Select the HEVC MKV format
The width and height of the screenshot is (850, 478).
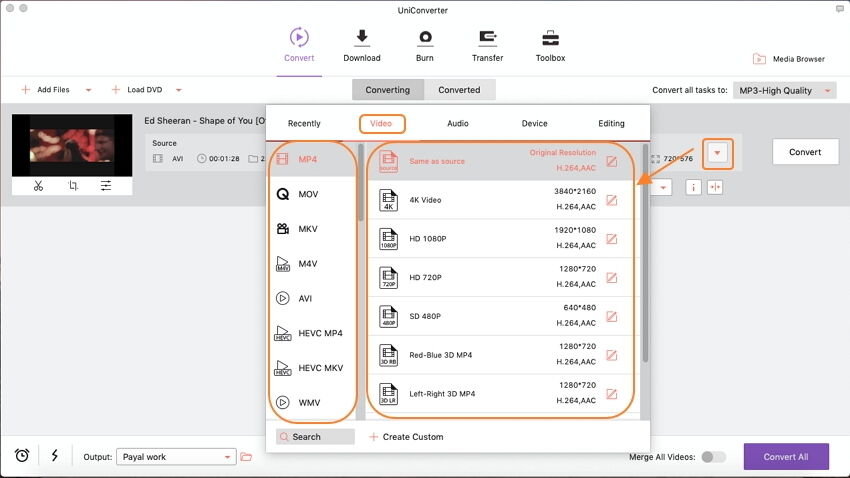point(312,367)
